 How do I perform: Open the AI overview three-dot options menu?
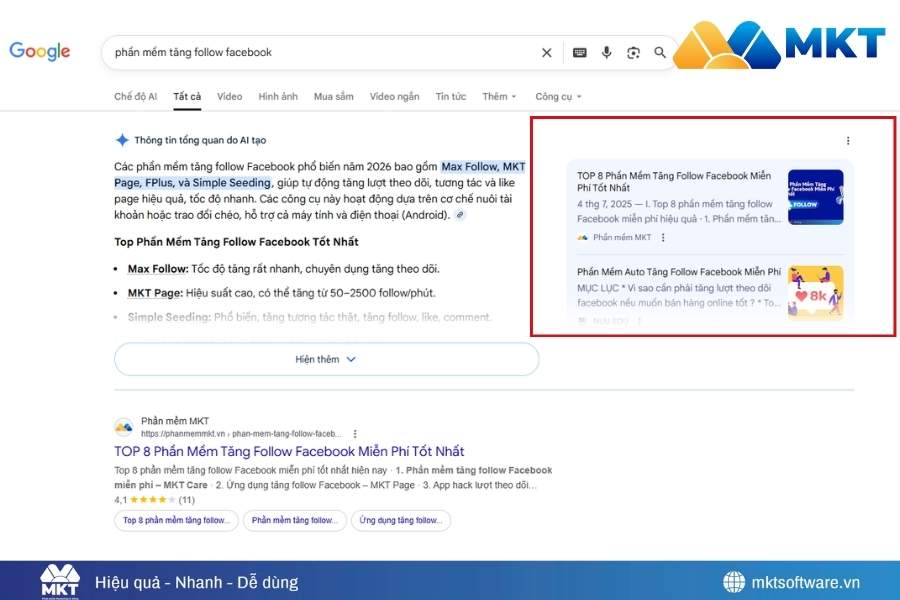tap(849, 140)
